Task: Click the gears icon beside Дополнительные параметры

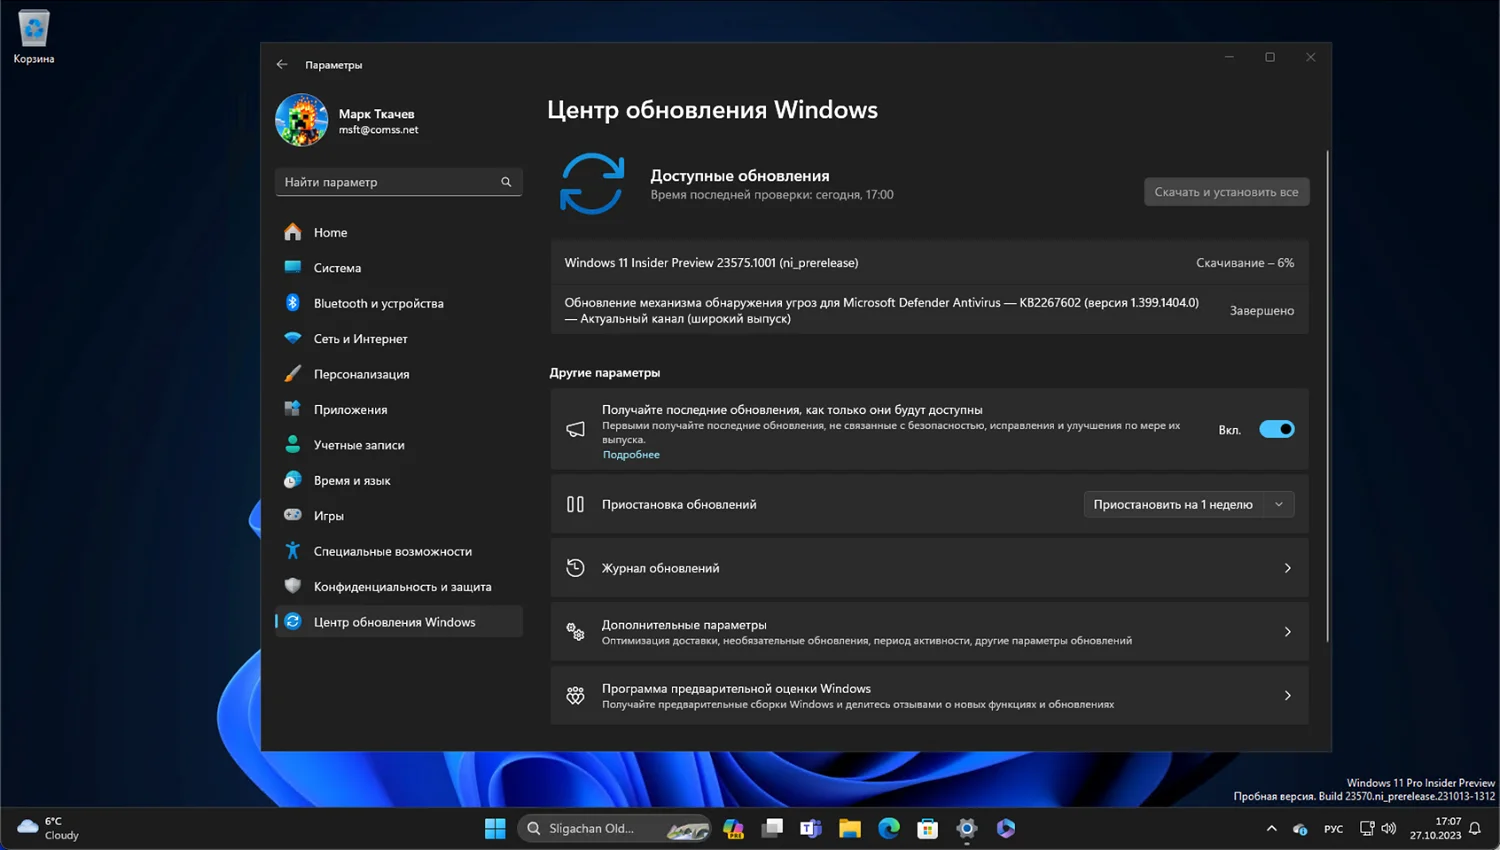Action: click(575, 632)
